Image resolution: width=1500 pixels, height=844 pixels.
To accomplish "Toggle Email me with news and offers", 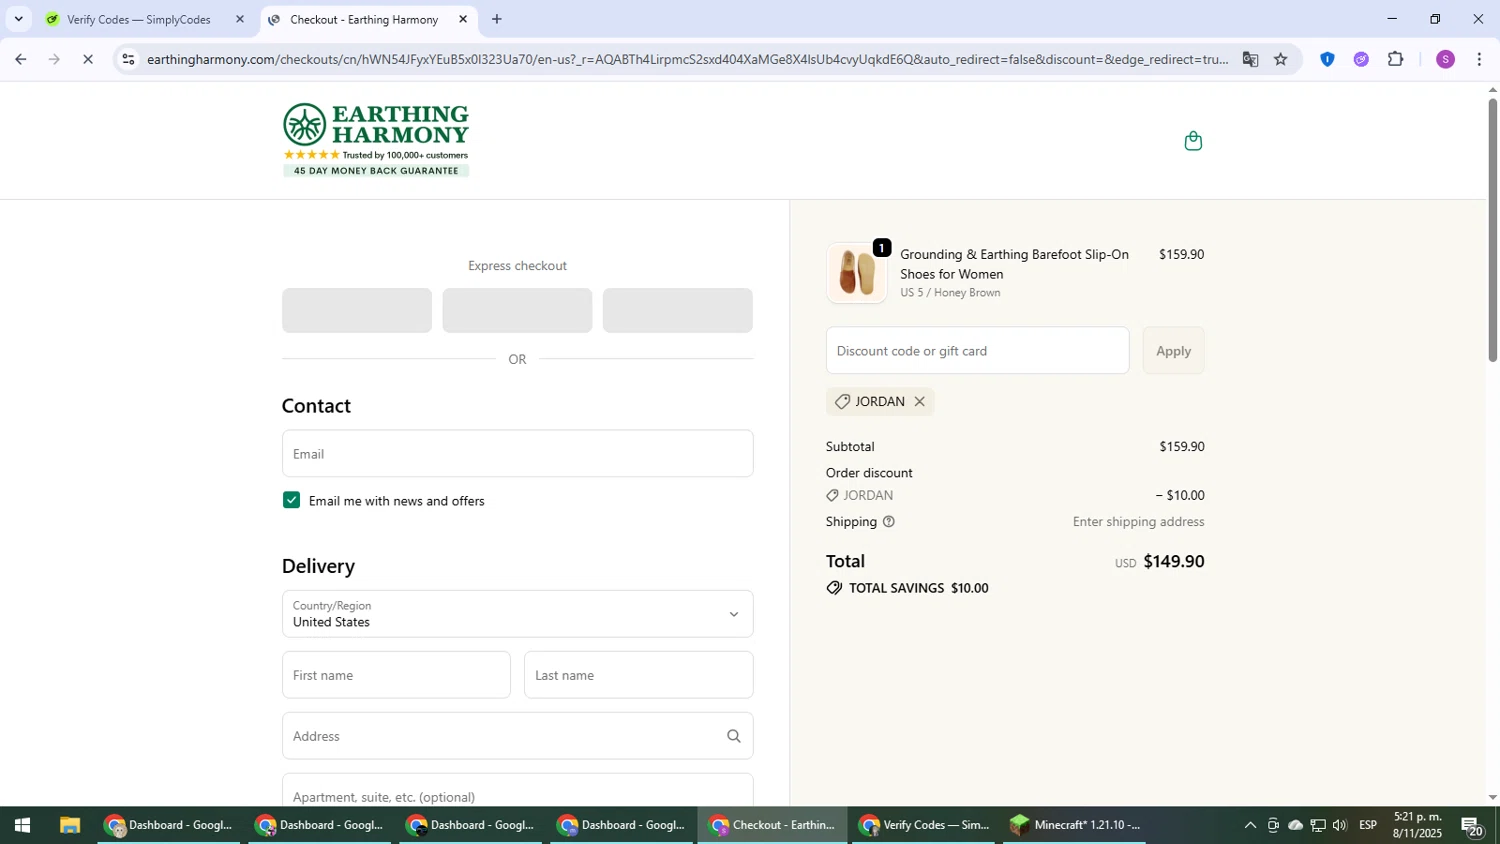I will pos(291,500).
